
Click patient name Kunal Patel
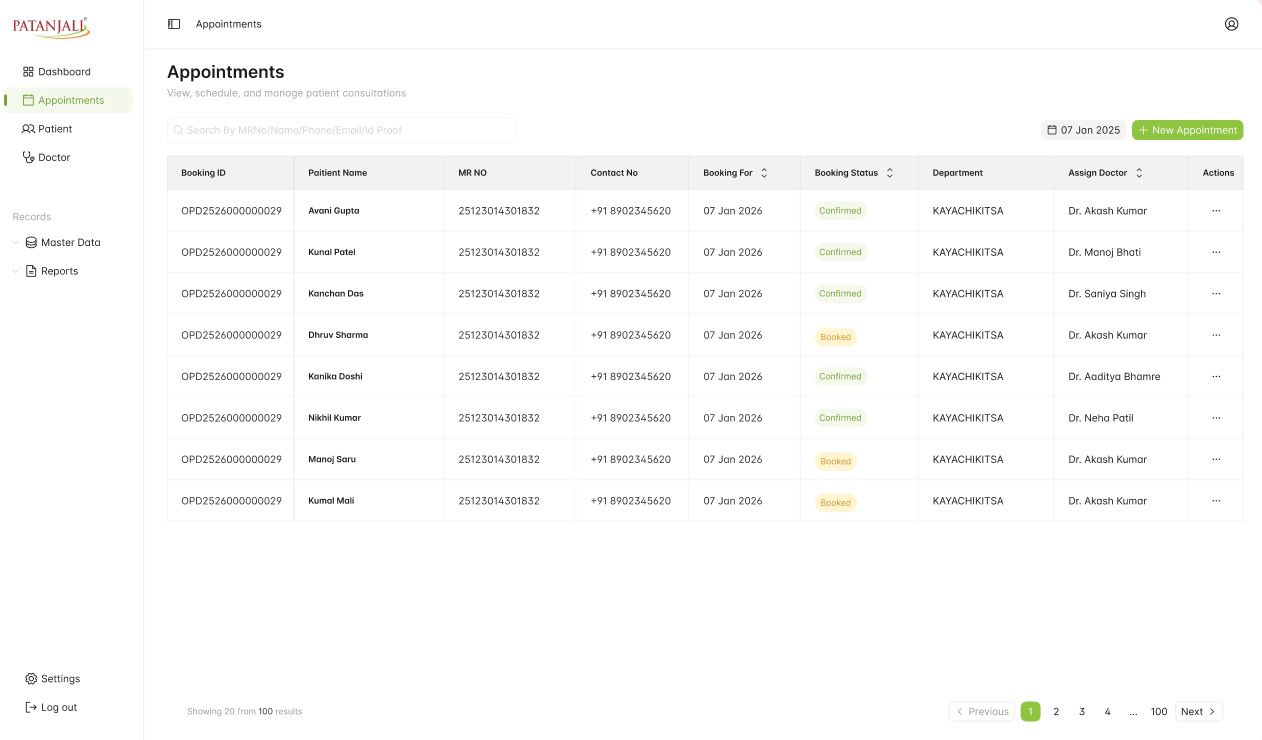pos(332,252)
